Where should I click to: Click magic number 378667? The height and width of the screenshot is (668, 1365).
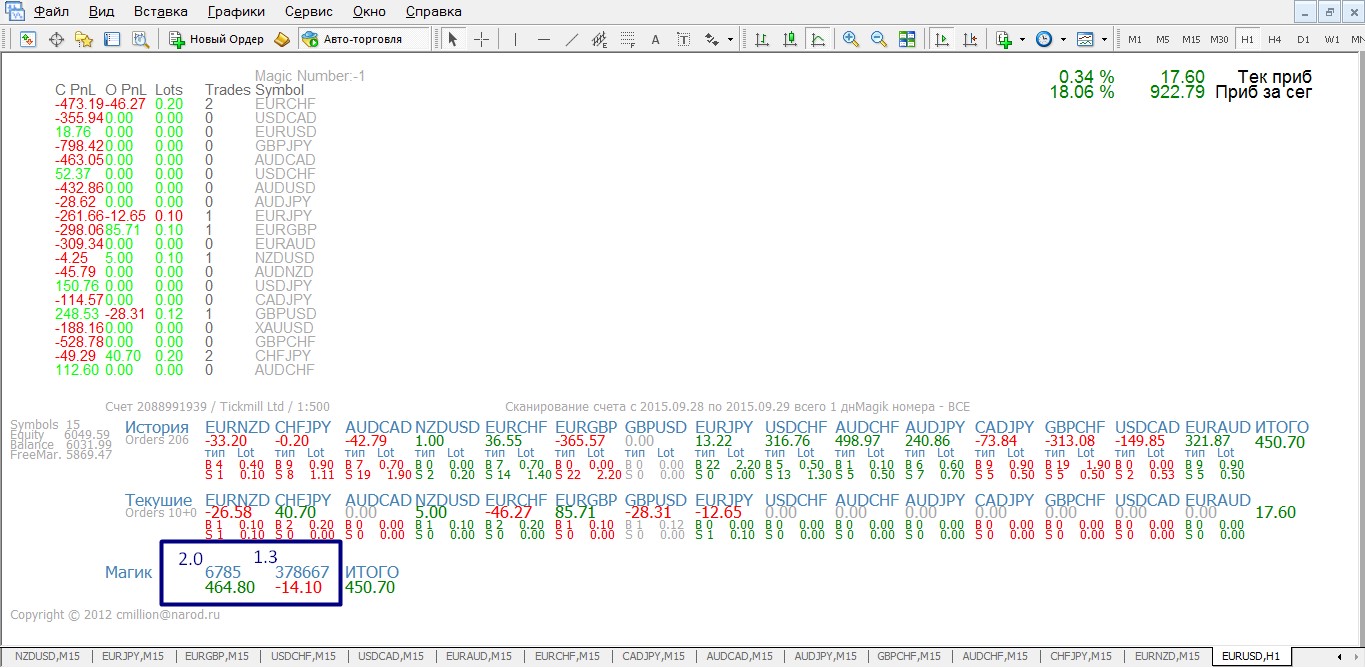[x=302, y=572]
